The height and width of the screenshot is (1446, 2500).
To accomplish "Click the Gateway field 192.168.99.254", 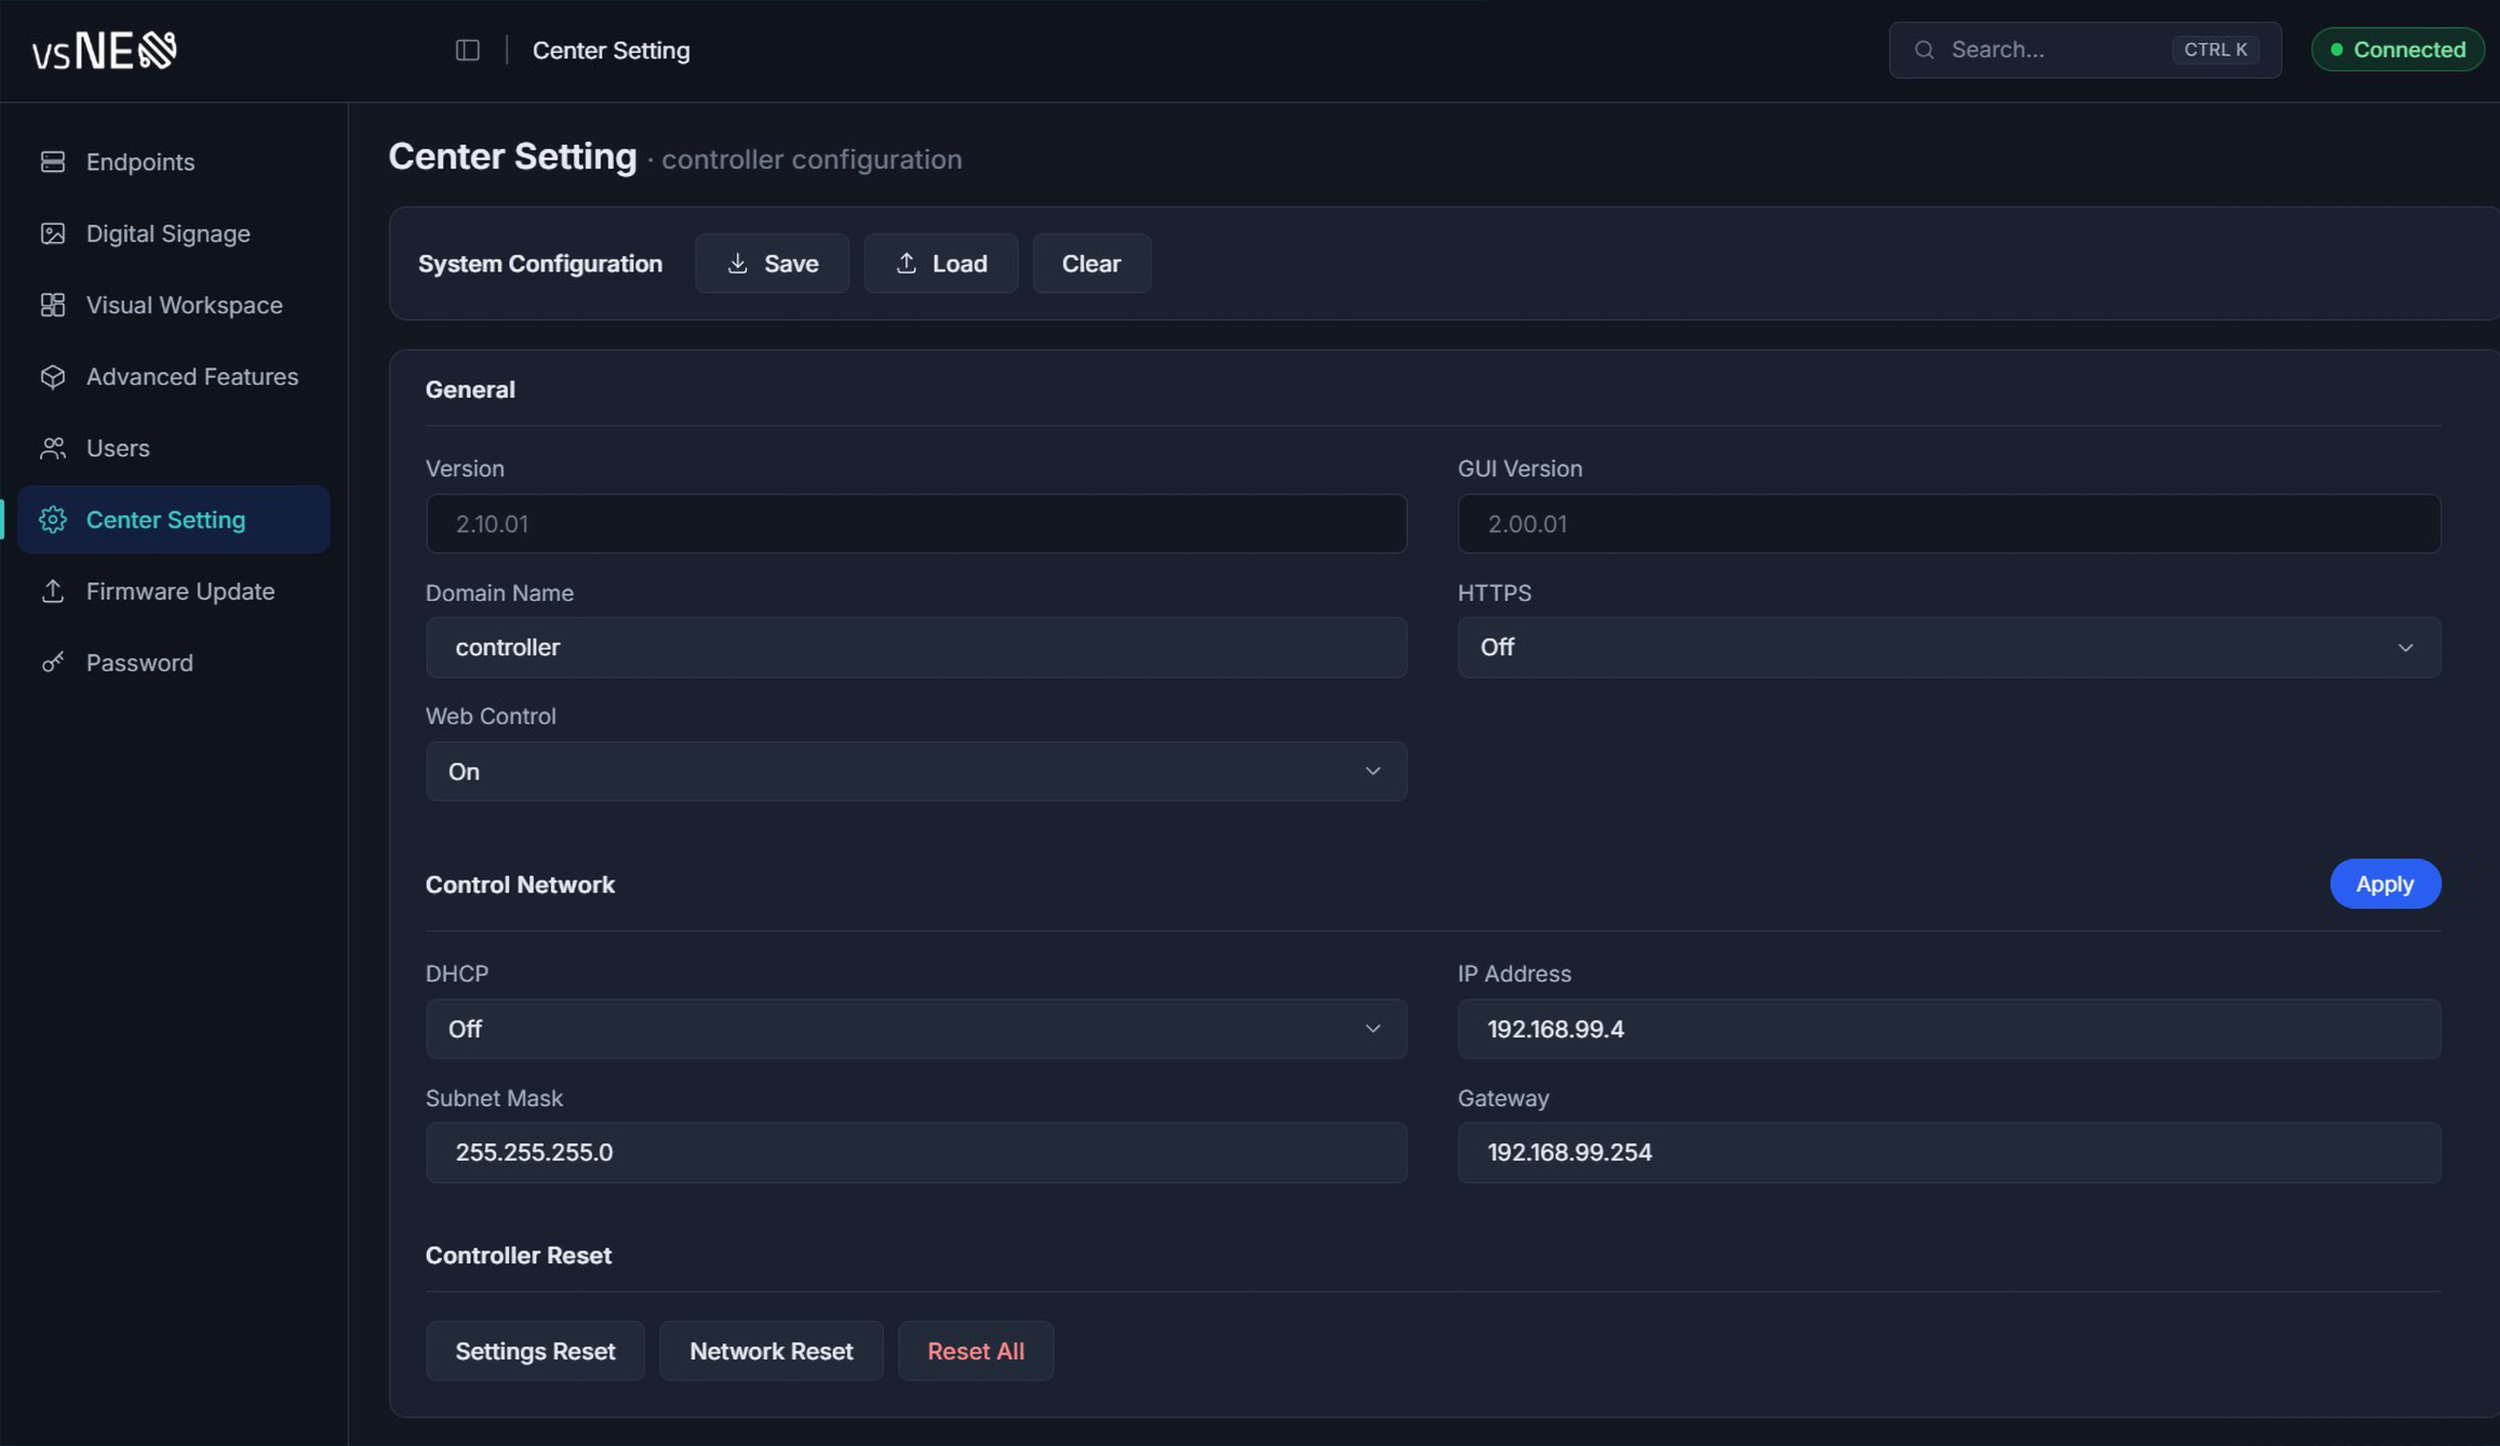I will (1949, 1153).
